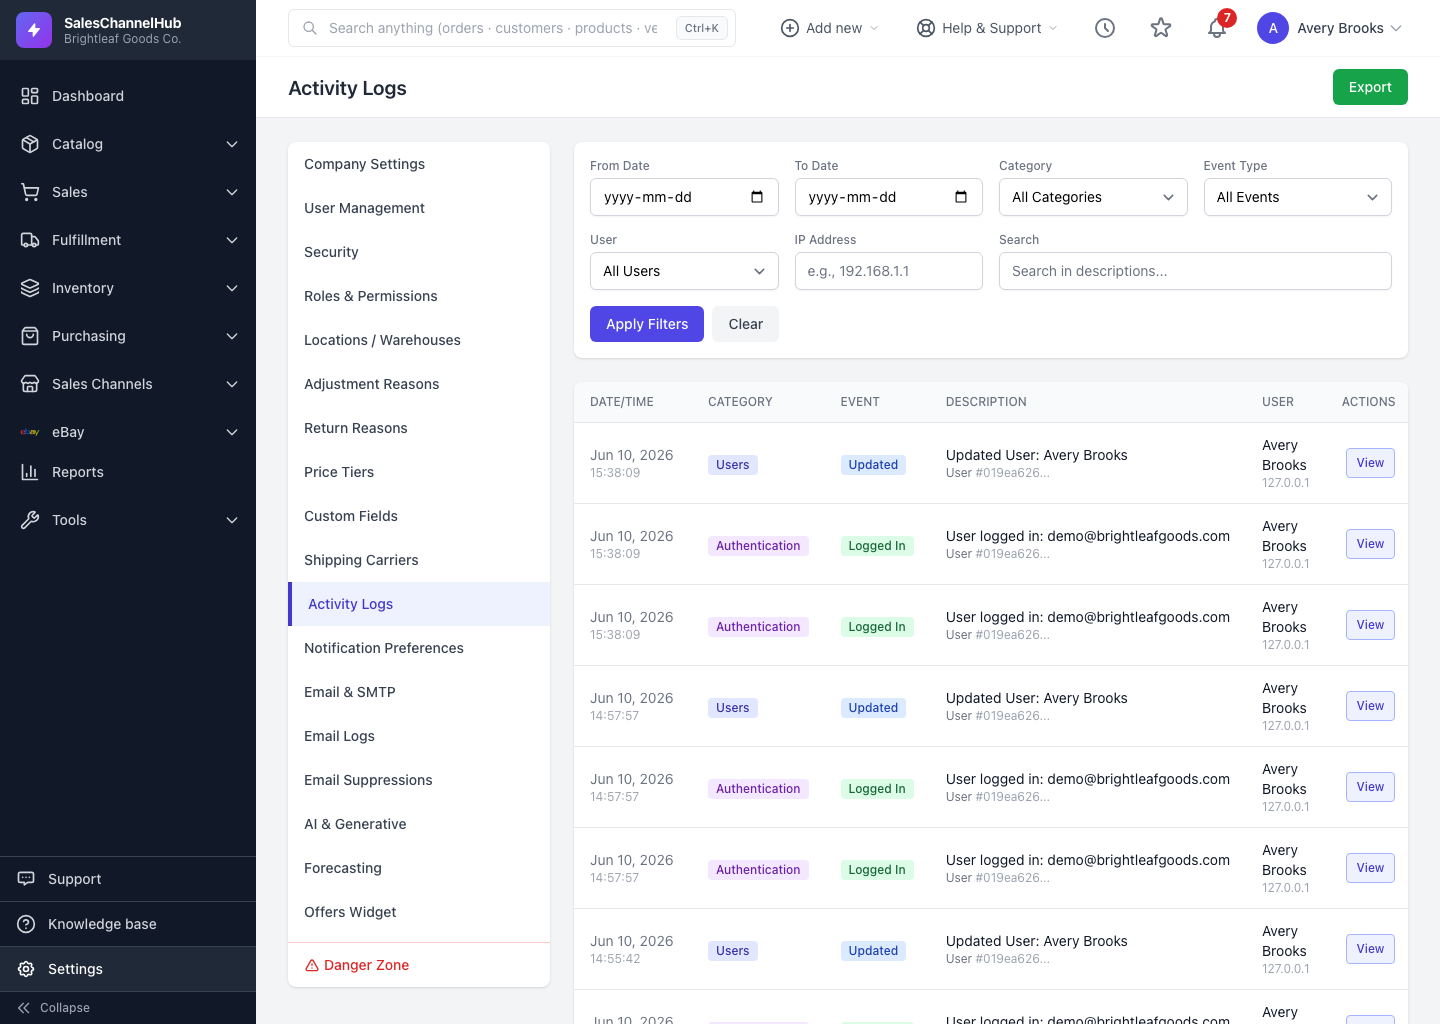Open User Management settings
Viewport: 1440px width, 1024px height.
(x=419, y=208)
